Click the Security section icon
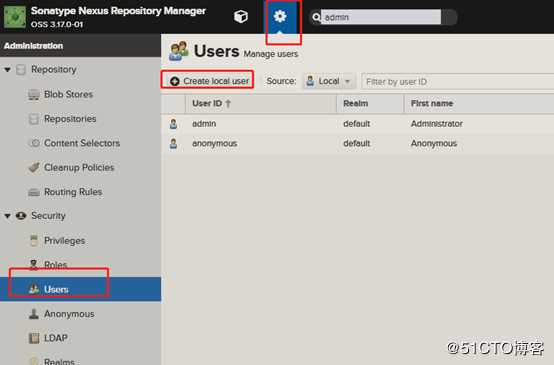Image resolution: width=554 pixels, height=365 pixels. pos(21,216)
